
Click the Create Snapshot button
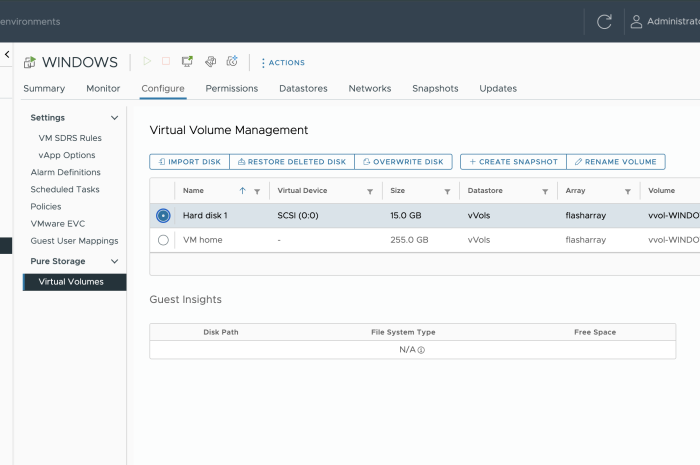coord(512,162)
